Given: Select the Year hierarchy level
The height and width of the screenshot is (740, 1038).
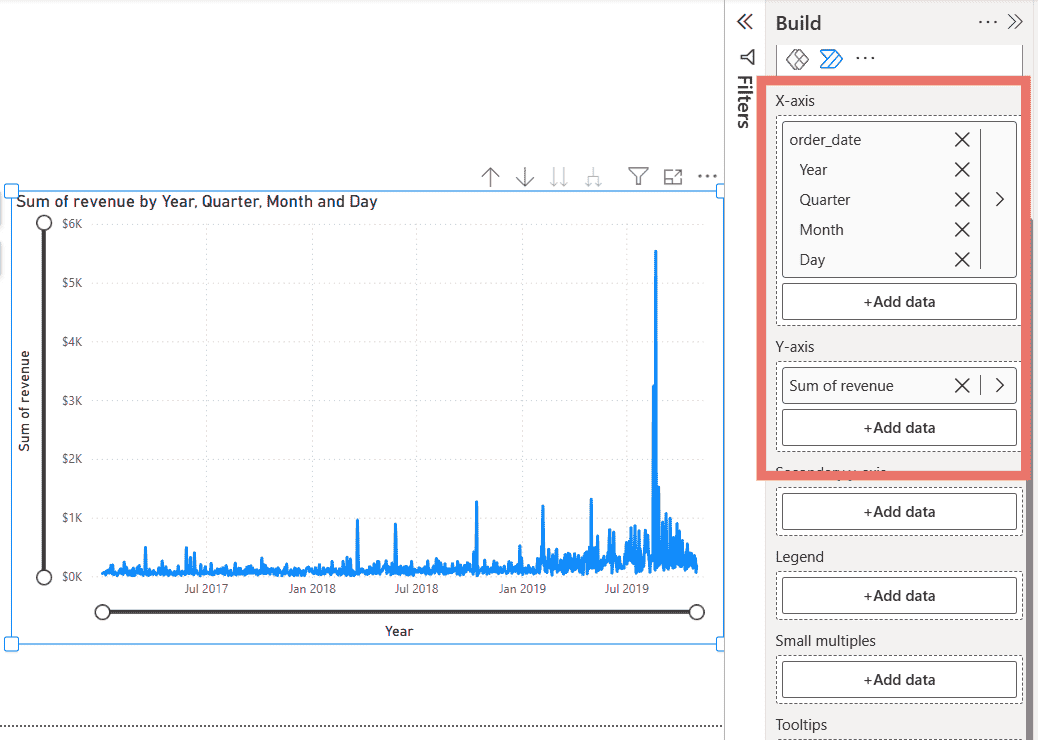Looking at the screenshot, I should pyautogui.click(x=813, y=169).
